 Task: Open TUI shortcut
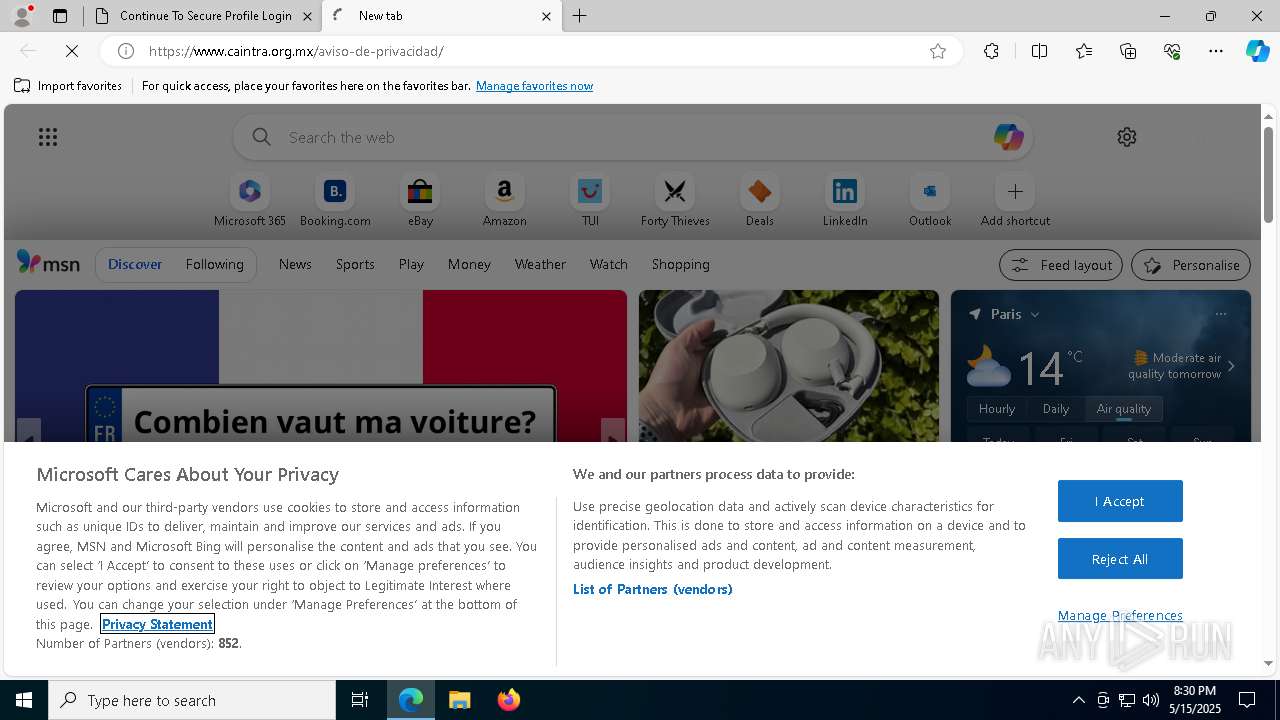pyautogui.click(x=590, y=201)
